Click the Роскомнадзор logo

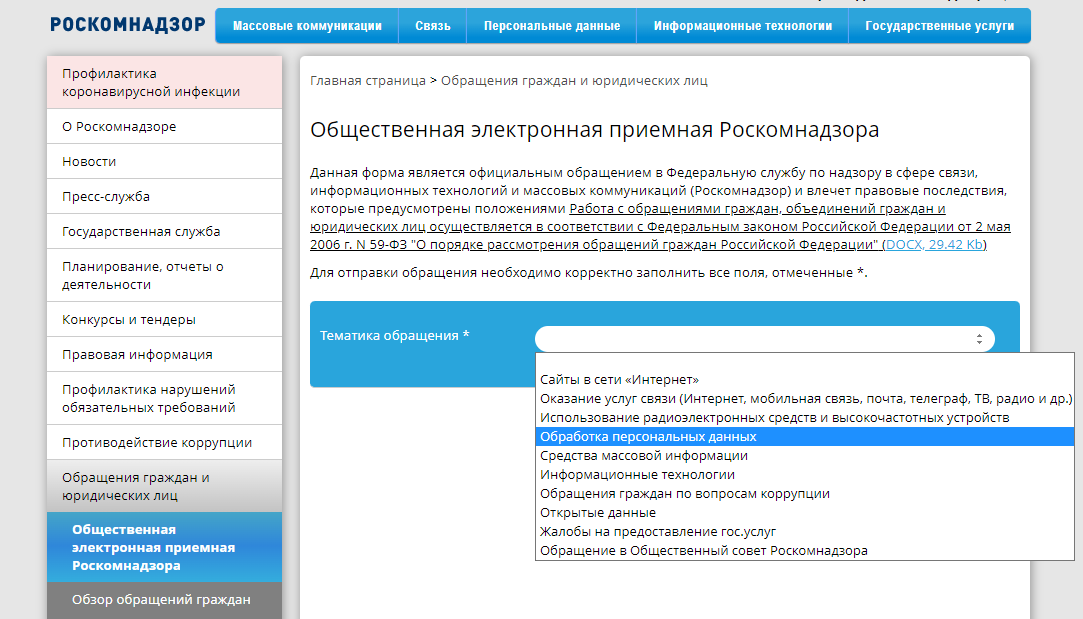coord(127,25)
